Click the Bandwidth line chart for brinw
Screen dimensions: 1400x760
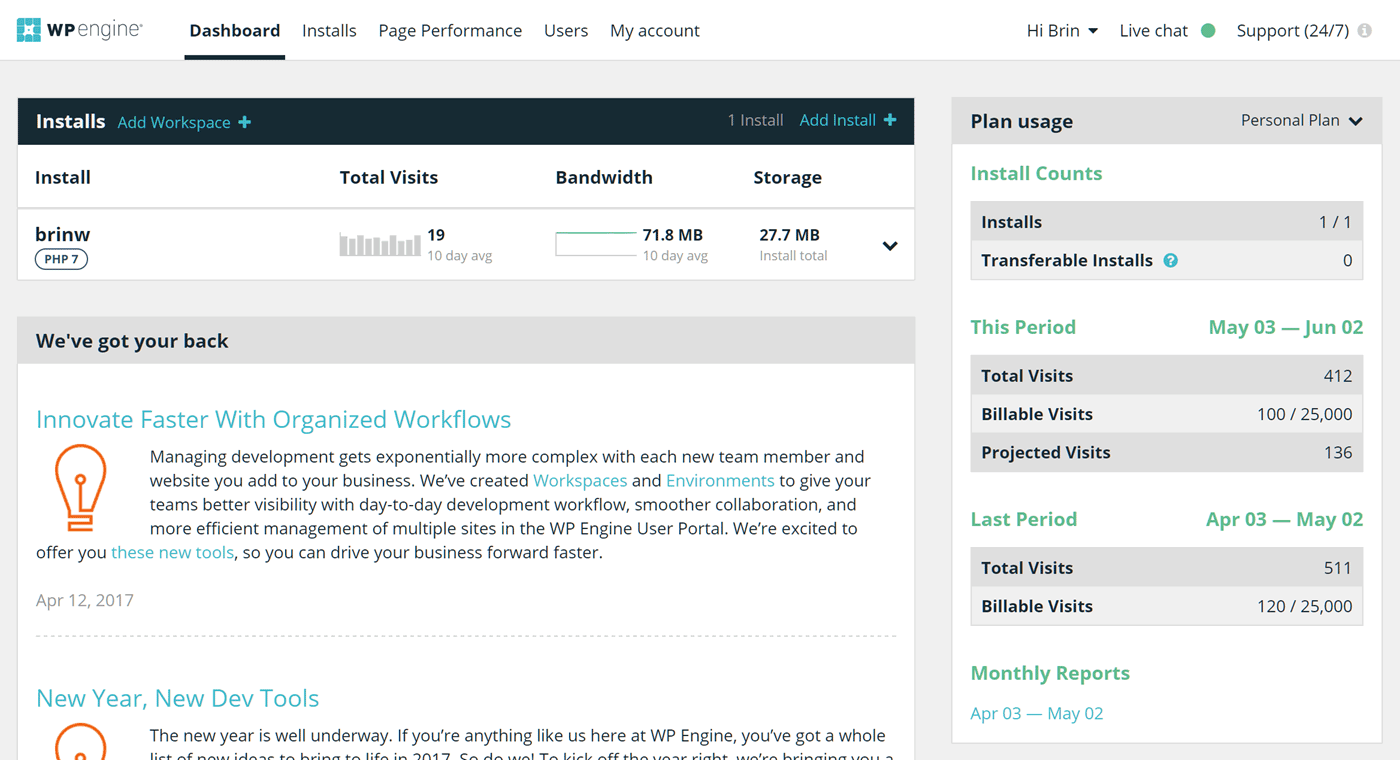pos(595,244)
